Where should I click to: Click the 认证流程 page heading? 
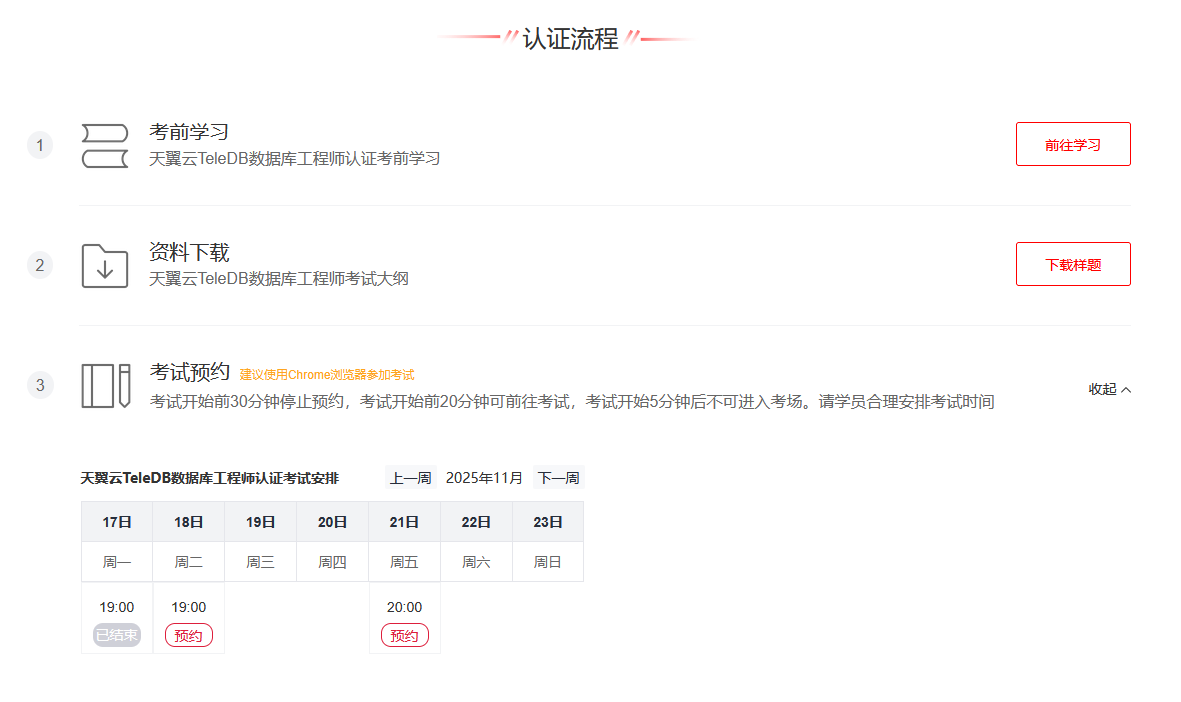click(x=570, y=38)
